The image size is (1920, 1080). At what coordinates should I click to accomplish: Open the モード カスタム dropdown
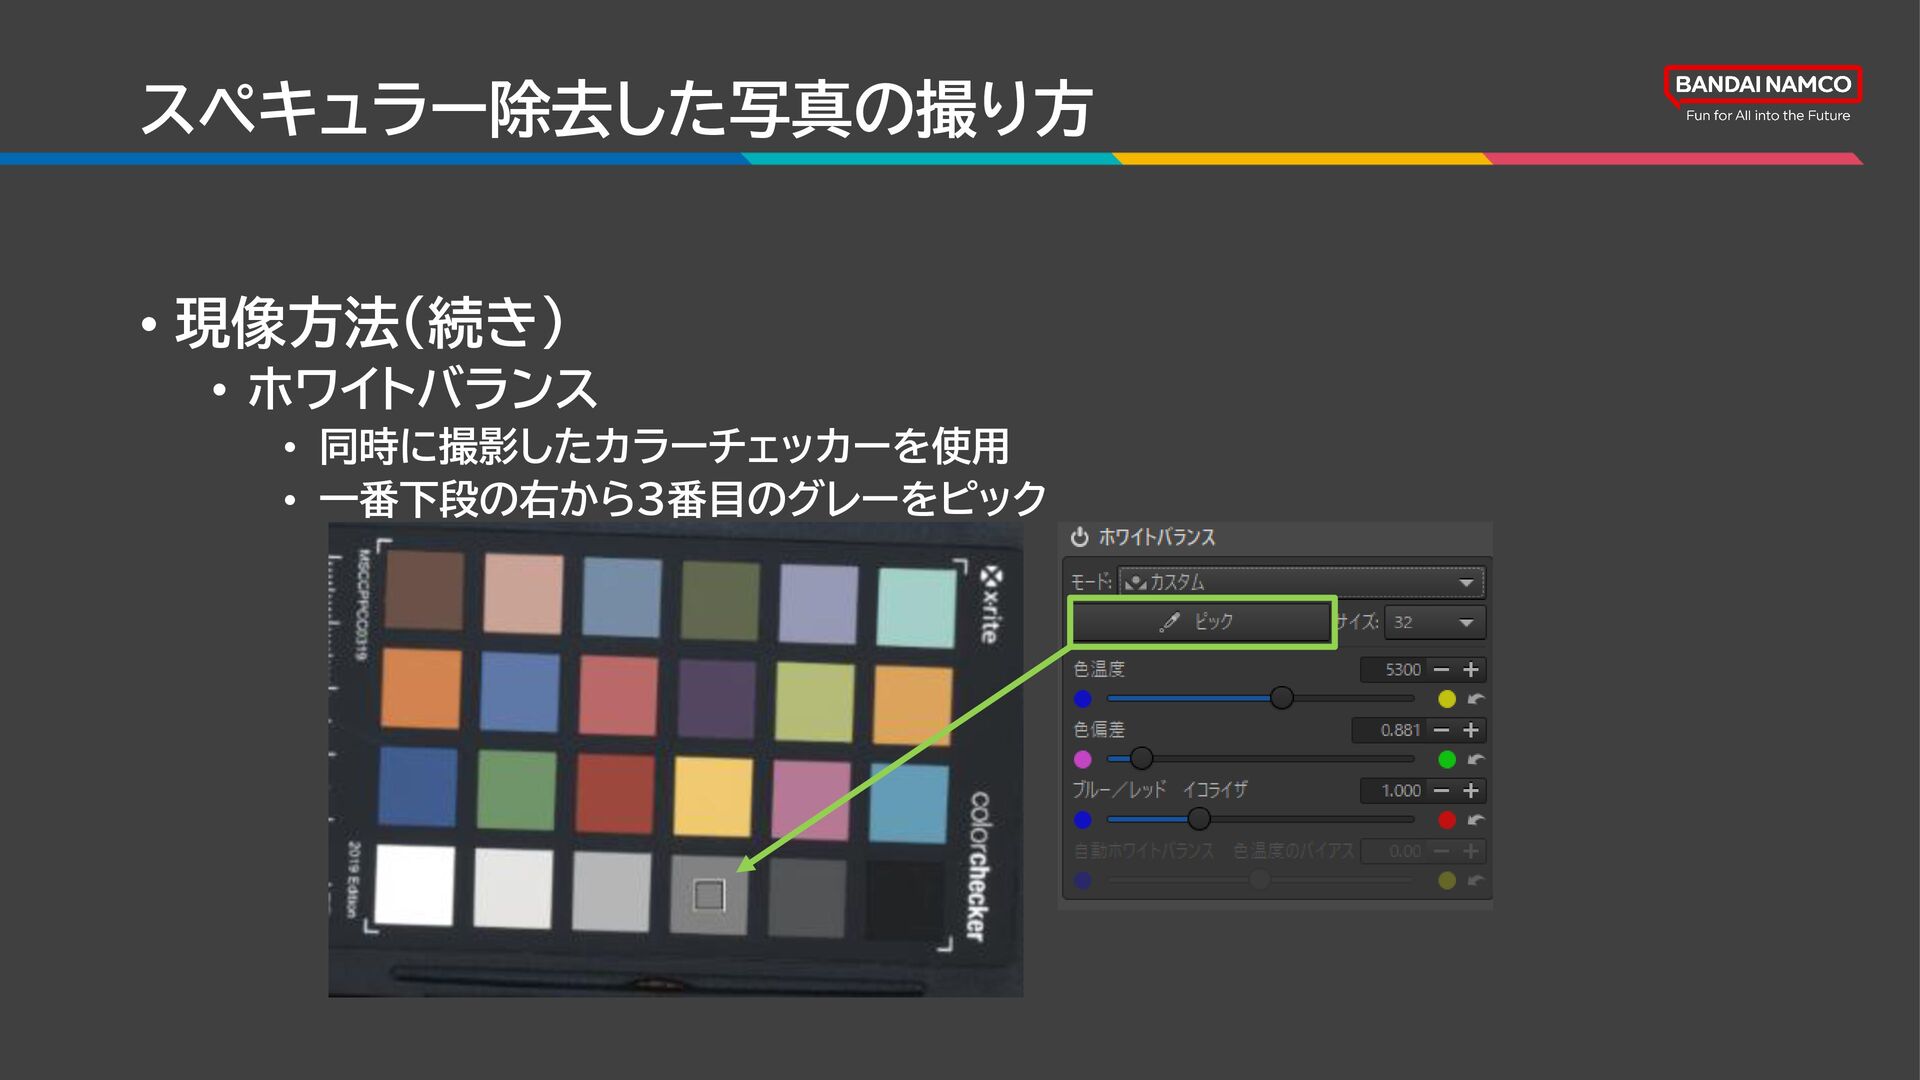coord(1300,582)
